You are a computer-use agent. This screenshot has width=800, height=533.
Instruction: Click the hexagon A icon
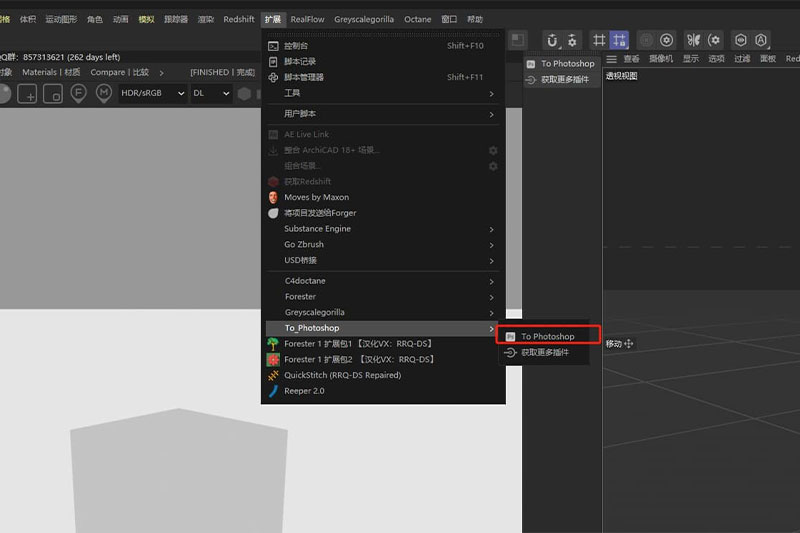(x=761, y=40)
